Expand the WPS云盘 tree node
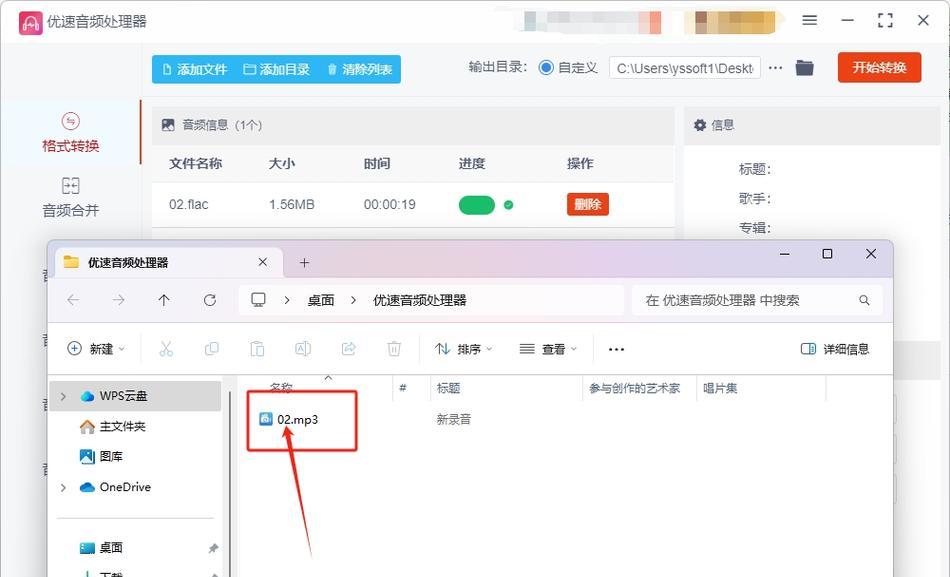 (x=64, y=396)
